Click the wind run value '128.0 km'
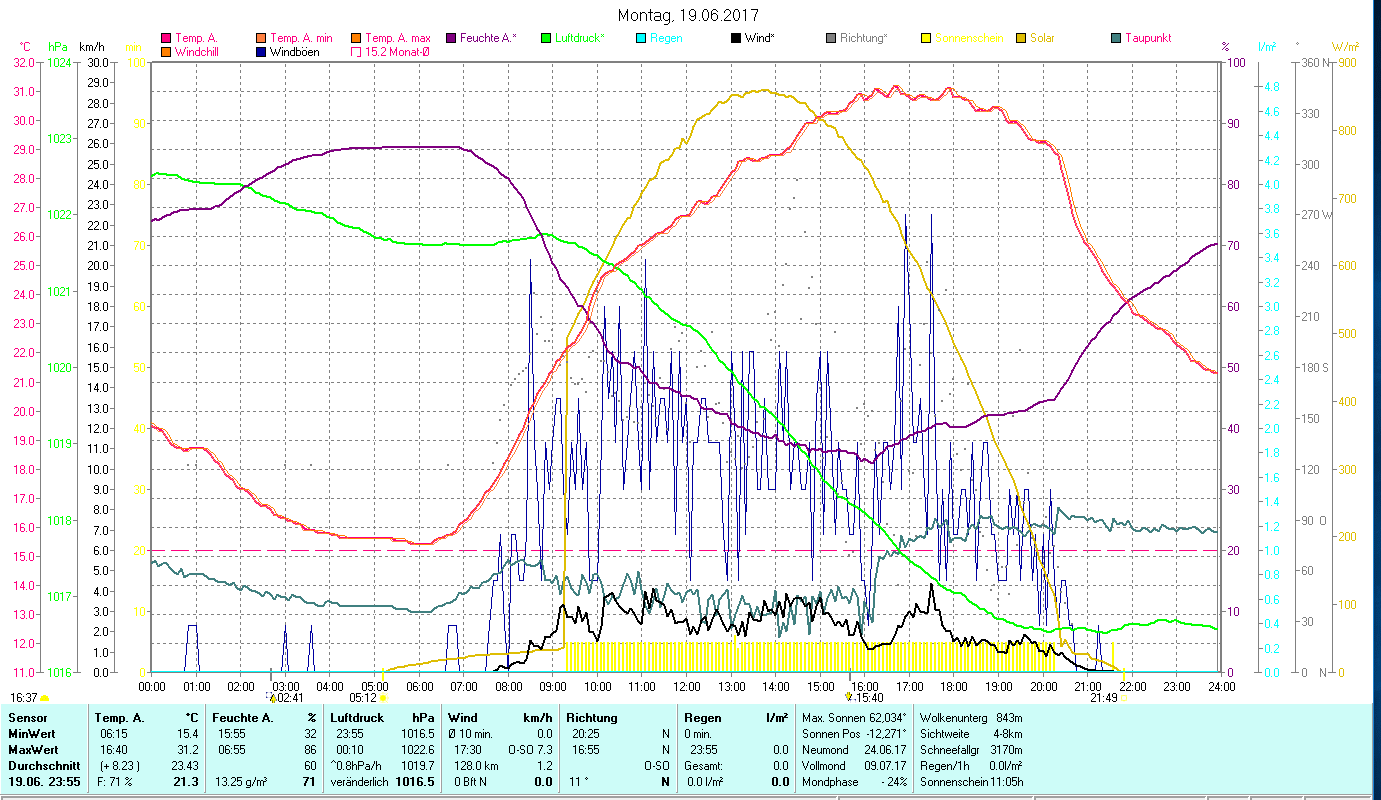 (x=476, y=765)
